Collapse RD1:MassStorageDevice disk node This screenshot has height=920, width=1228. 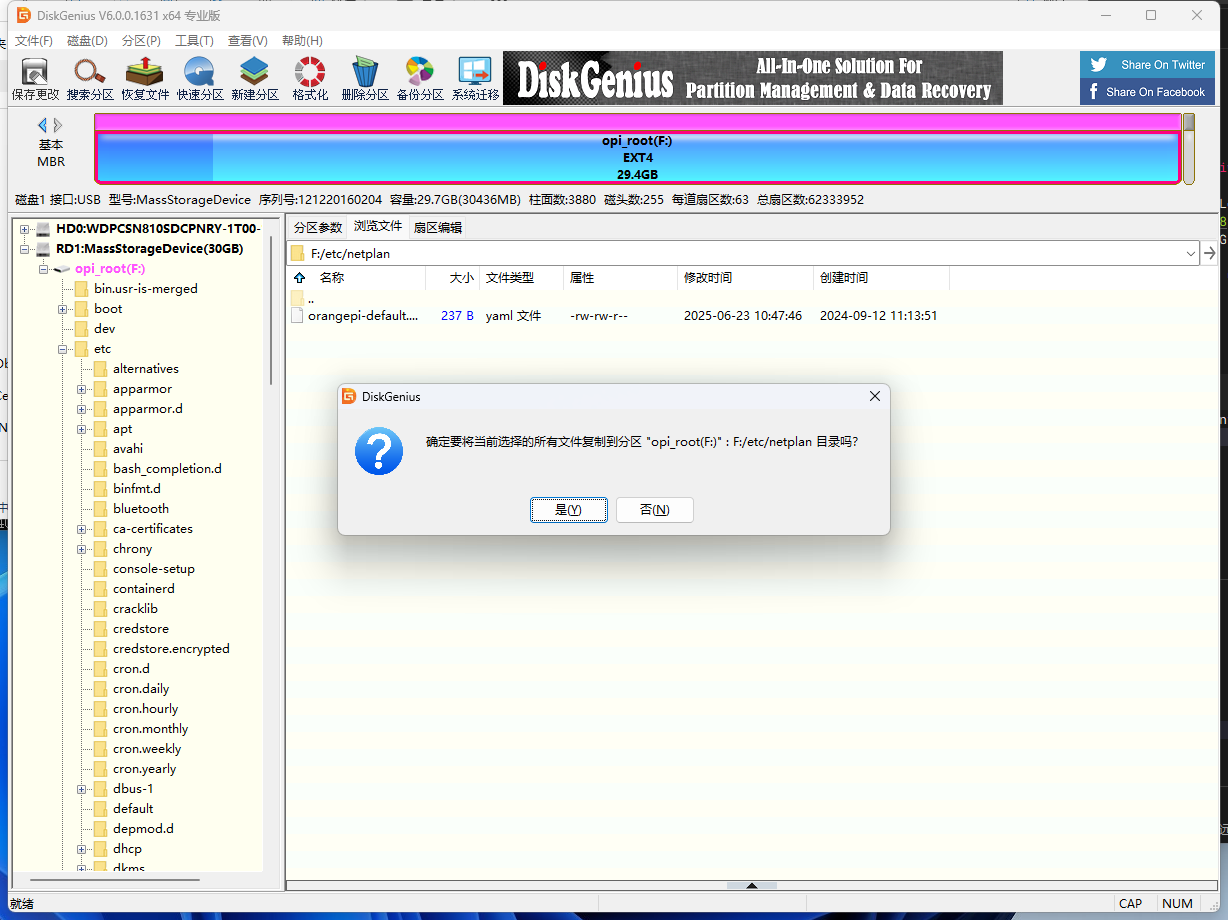click(25, 249)
